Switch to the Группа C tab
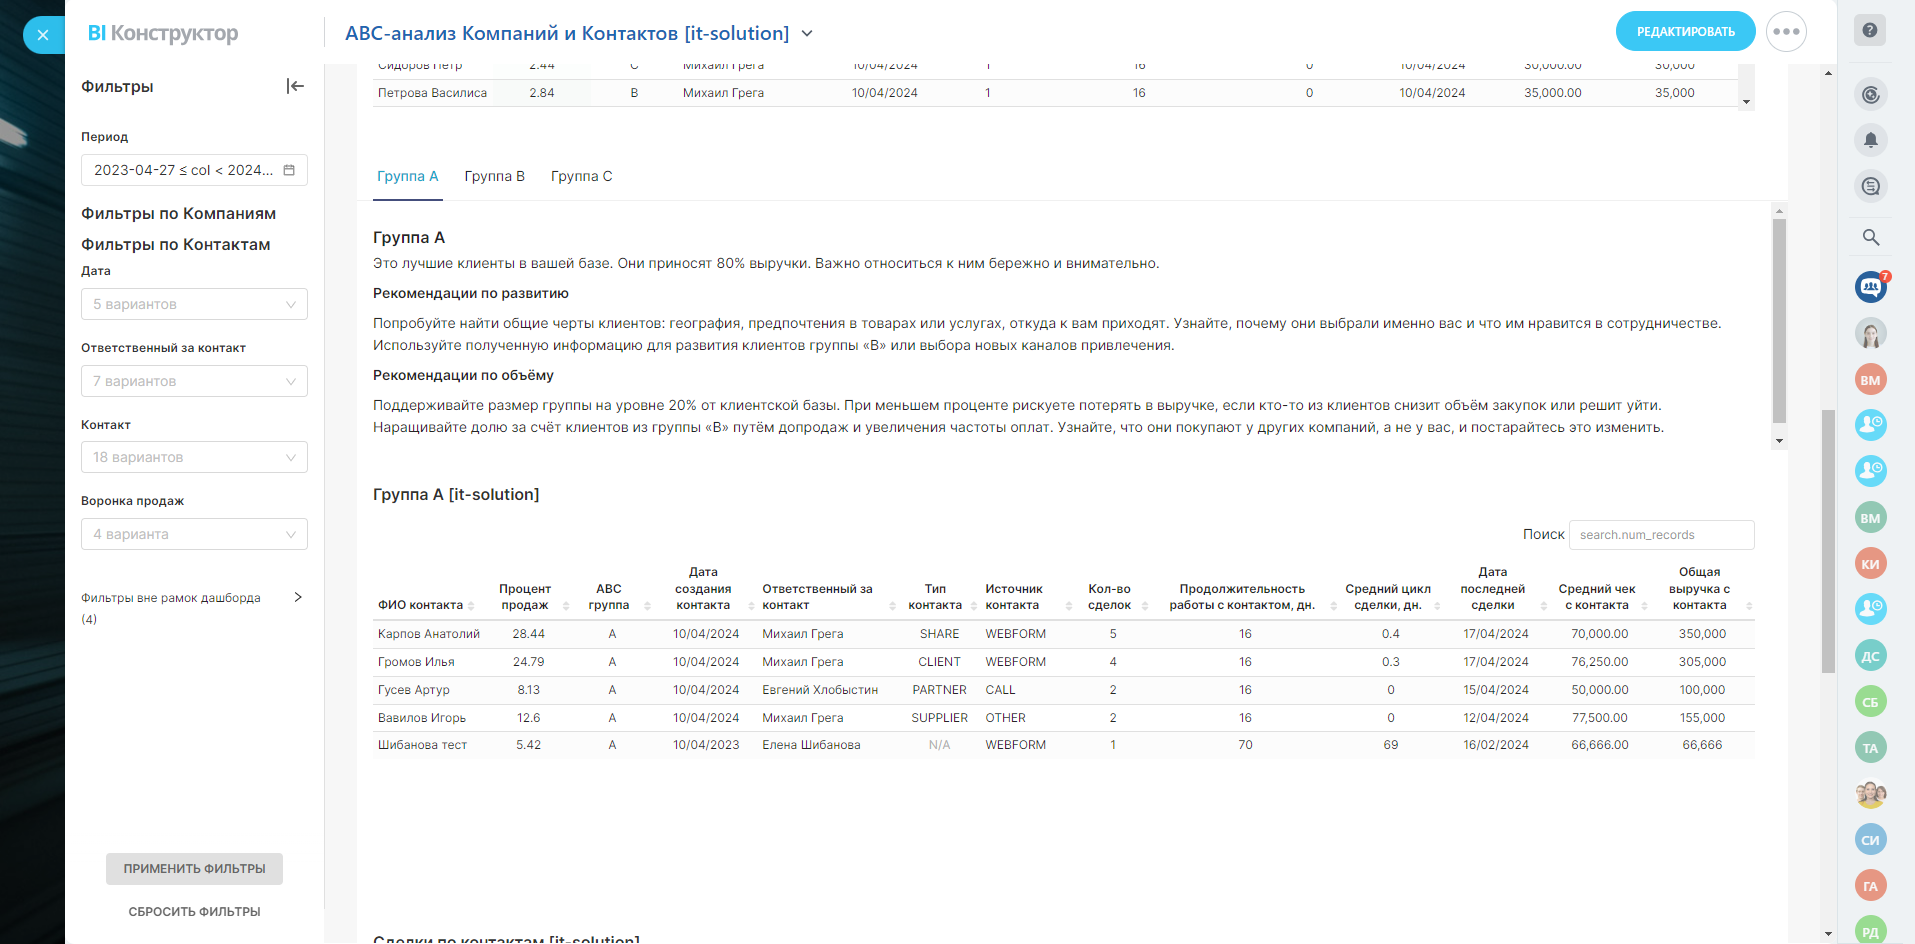This screenshot has width=1915, height=944. pyautogui.click(x=581, y=176)
